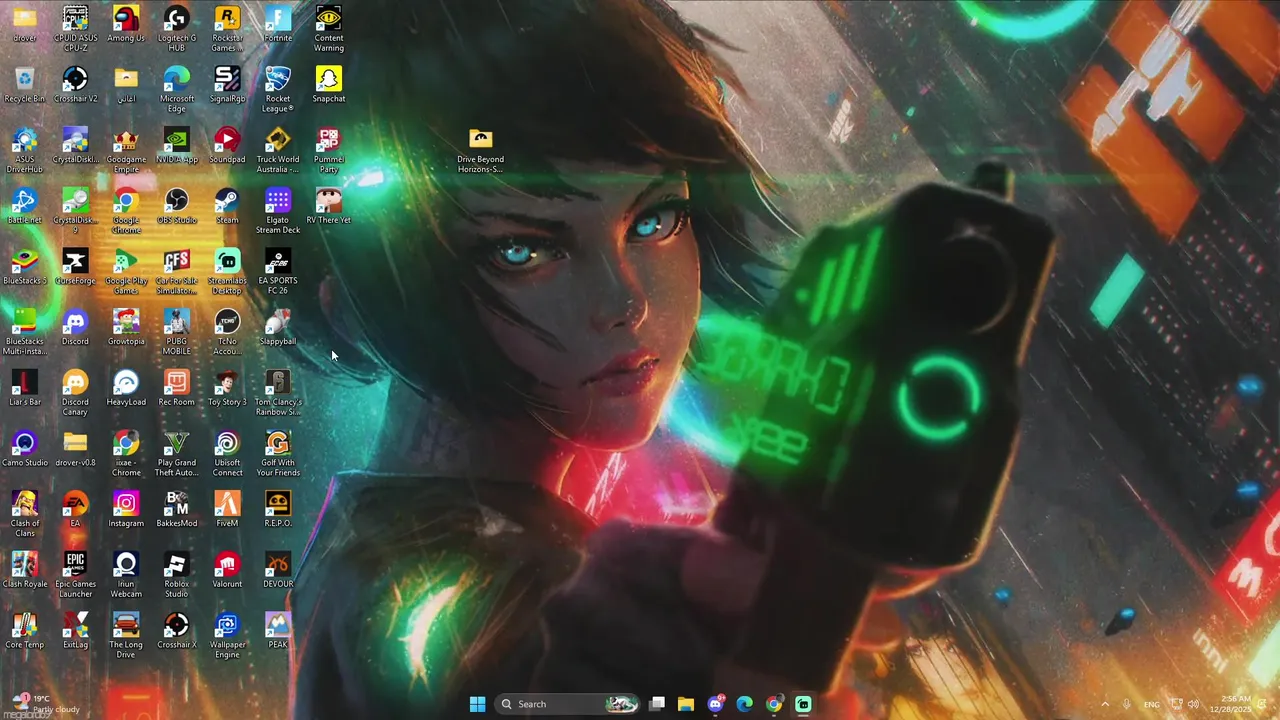Launch Logitech G HUB from desktop
Viewport: 1280px width, 720px height.
[x=176, y=30]
